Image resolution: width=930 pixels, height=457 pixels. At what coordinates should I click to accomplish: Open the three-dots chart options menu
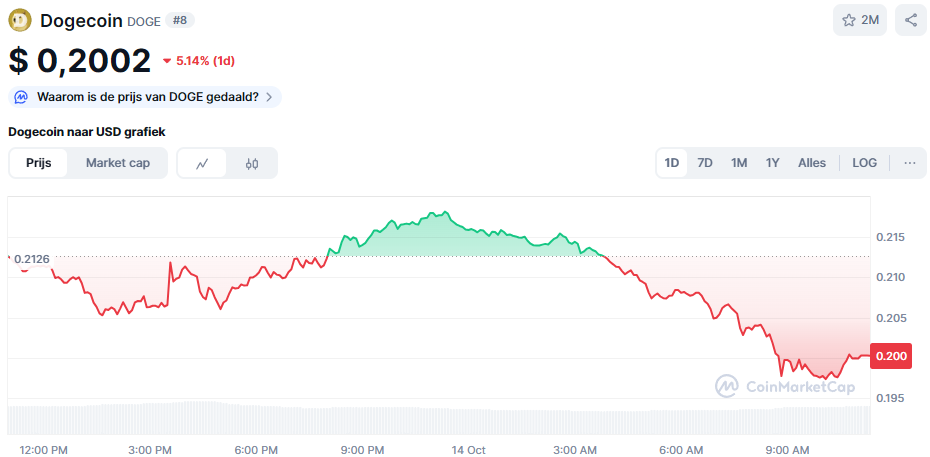tap(910, 163)
